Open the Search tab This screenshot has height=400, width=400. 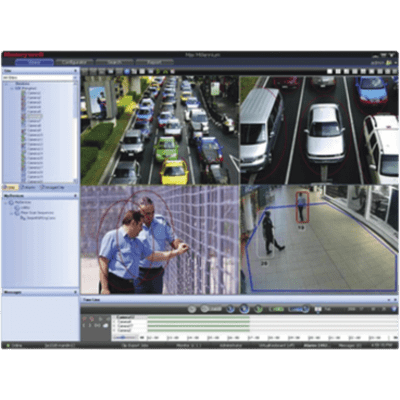(114, 62)
